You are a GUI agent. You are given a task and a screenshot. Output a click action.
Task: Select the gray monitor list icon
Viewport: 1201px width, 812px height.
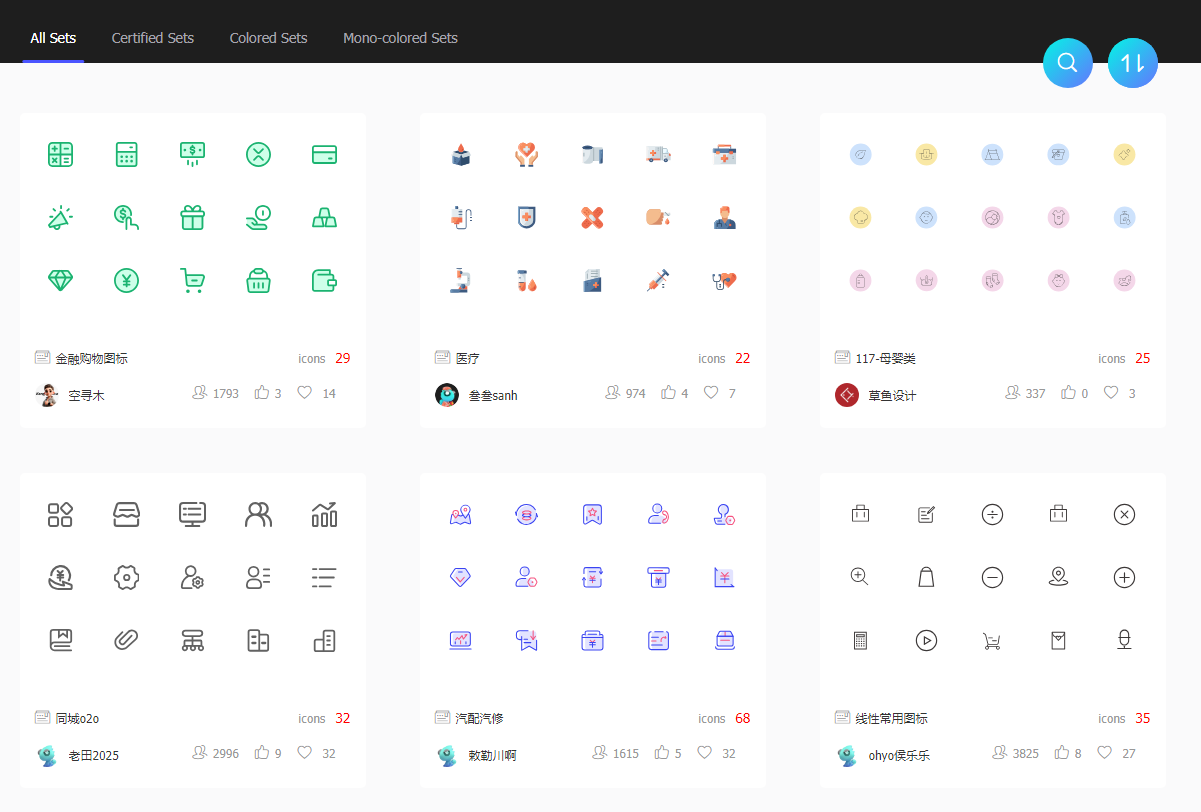click(x=193, y=514)
